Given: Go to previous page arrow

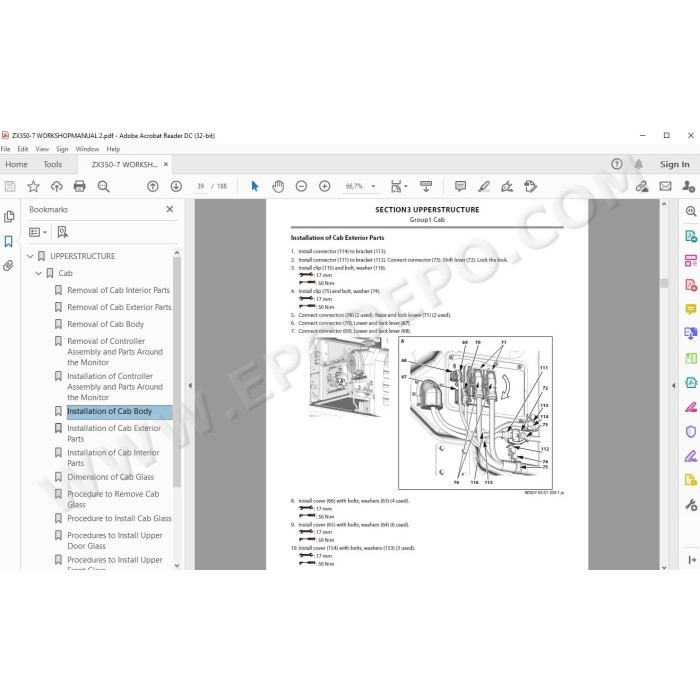Looking at the screenshot, I should pos(153,186).
